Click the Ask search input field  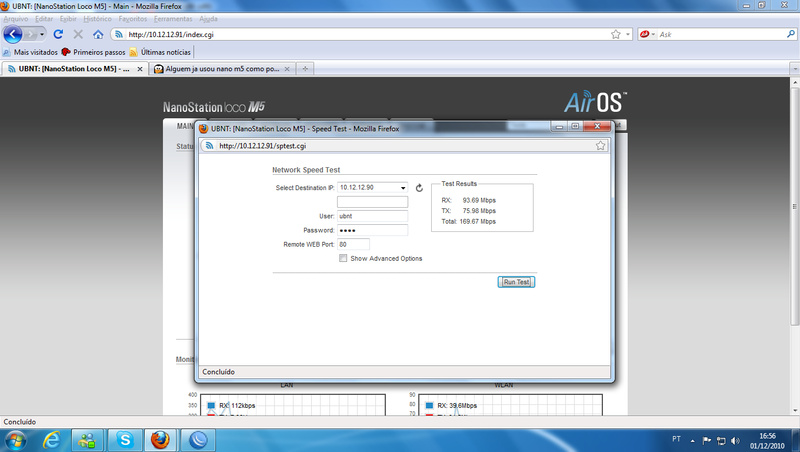[x=721, y=34]
